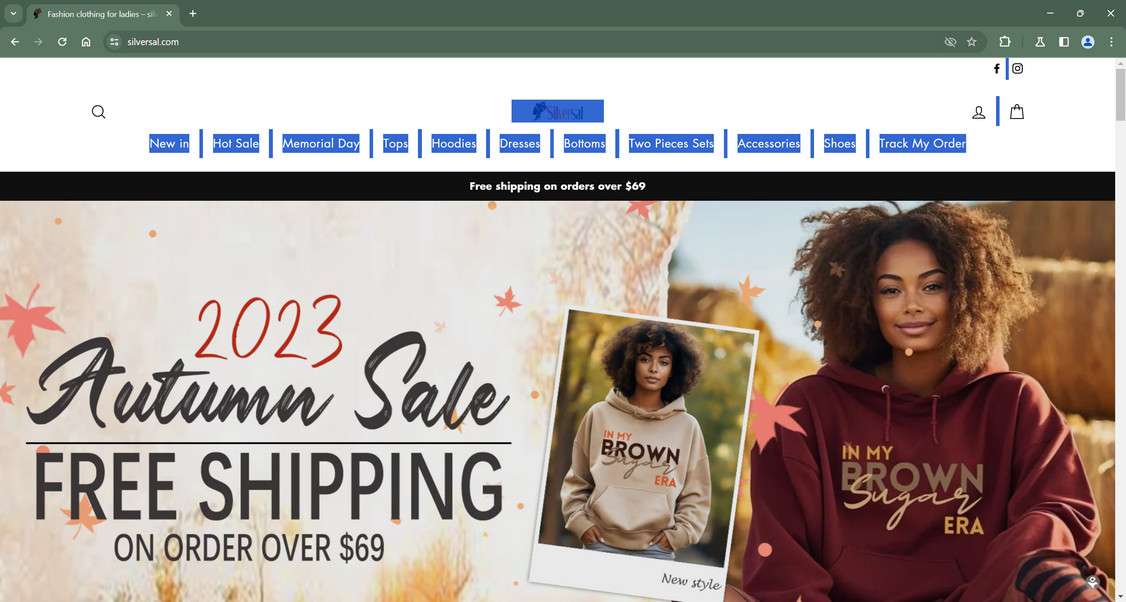Bookmark this page with the star icon
1126x602 pixels.
(972, 42)
